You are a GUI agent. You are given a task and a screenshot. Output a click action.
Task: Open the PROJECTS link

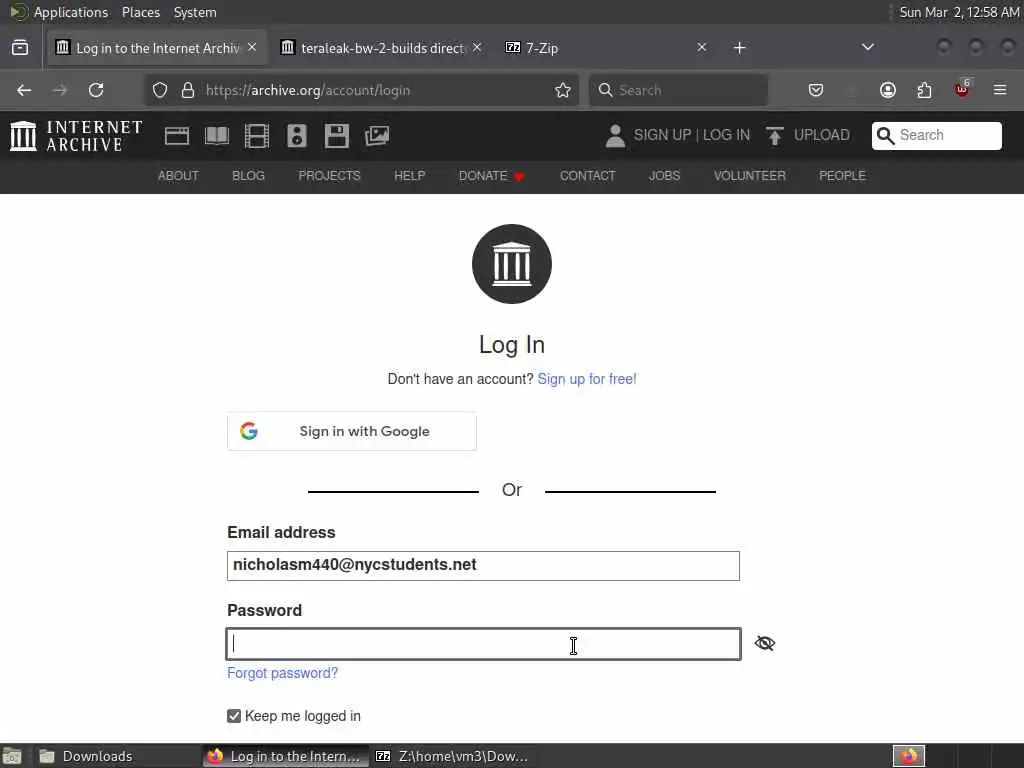[x=329, y=176]
